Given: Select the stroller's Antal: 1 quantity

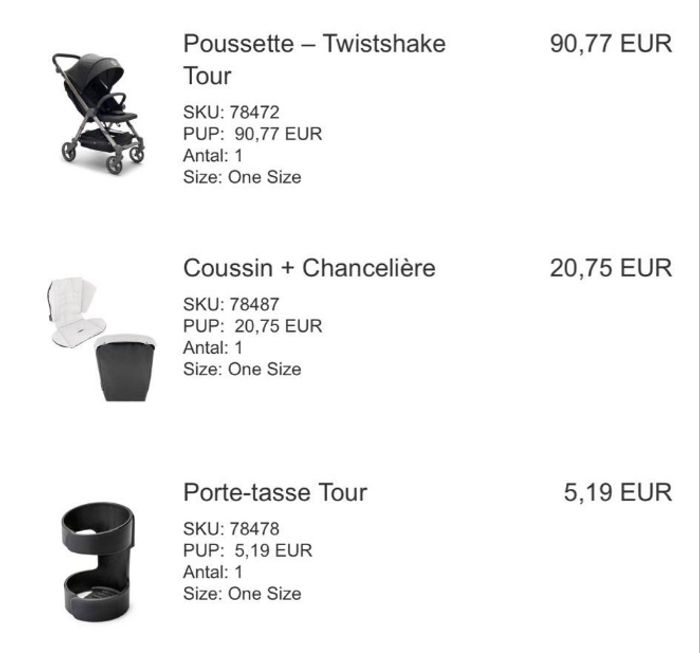Looking at the screenshot, I should click(x=213, y=155).
